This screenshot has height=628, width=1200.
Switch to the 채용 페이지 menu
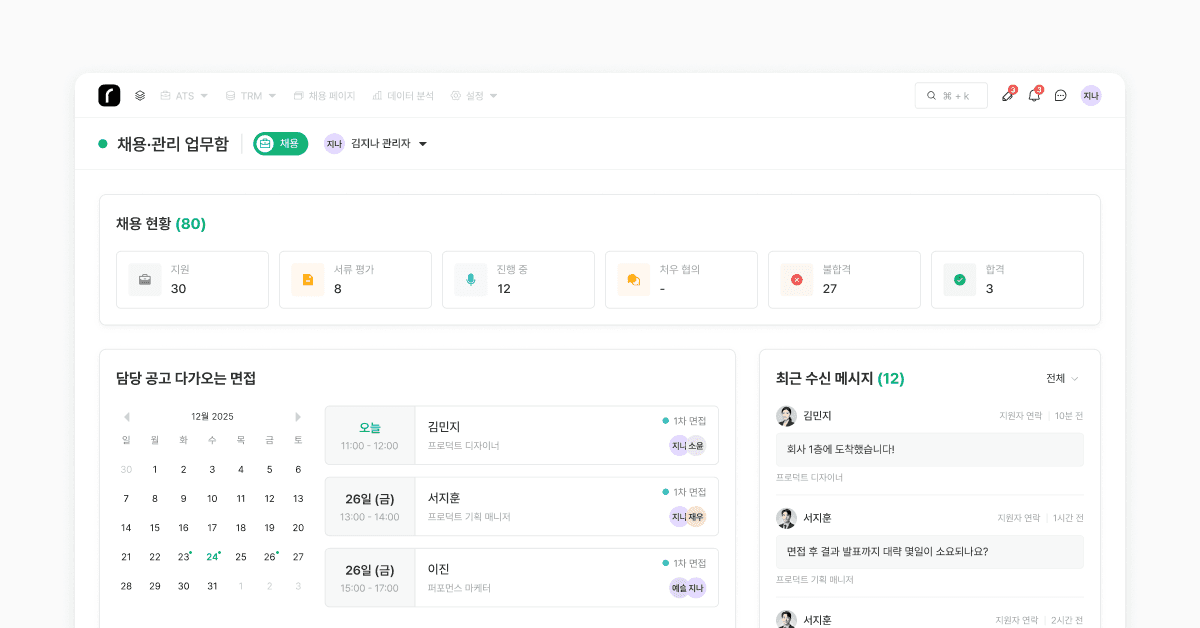point(323,95)
